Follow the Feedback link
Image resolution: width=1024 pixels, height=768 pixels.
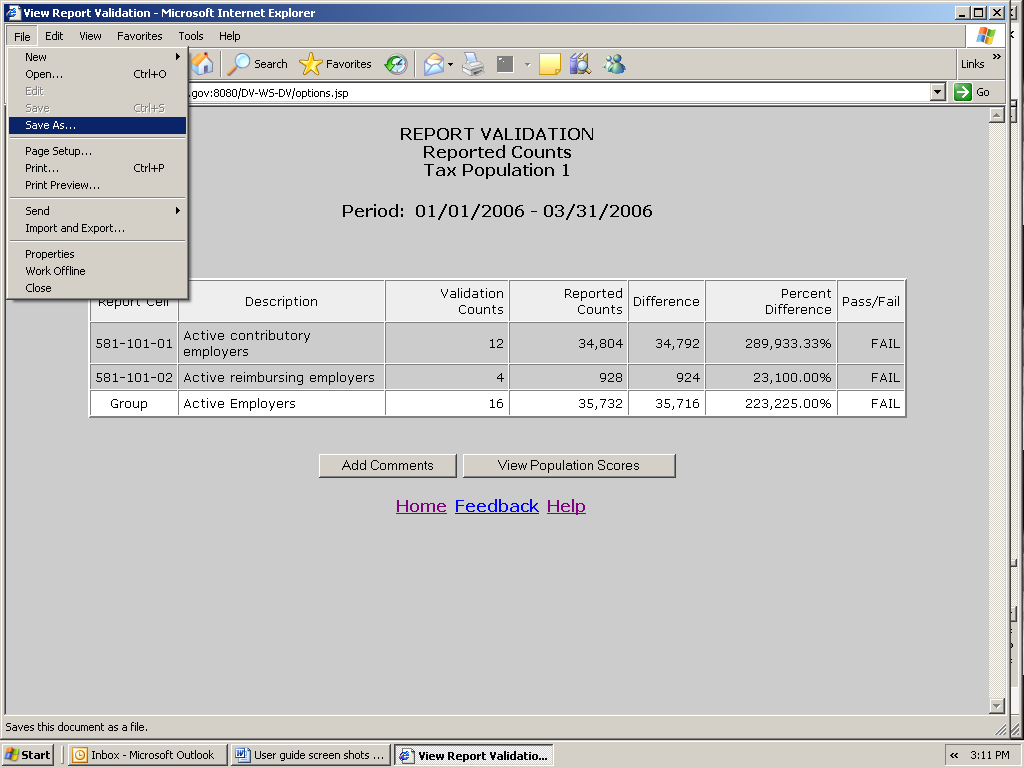coord(497,506)
